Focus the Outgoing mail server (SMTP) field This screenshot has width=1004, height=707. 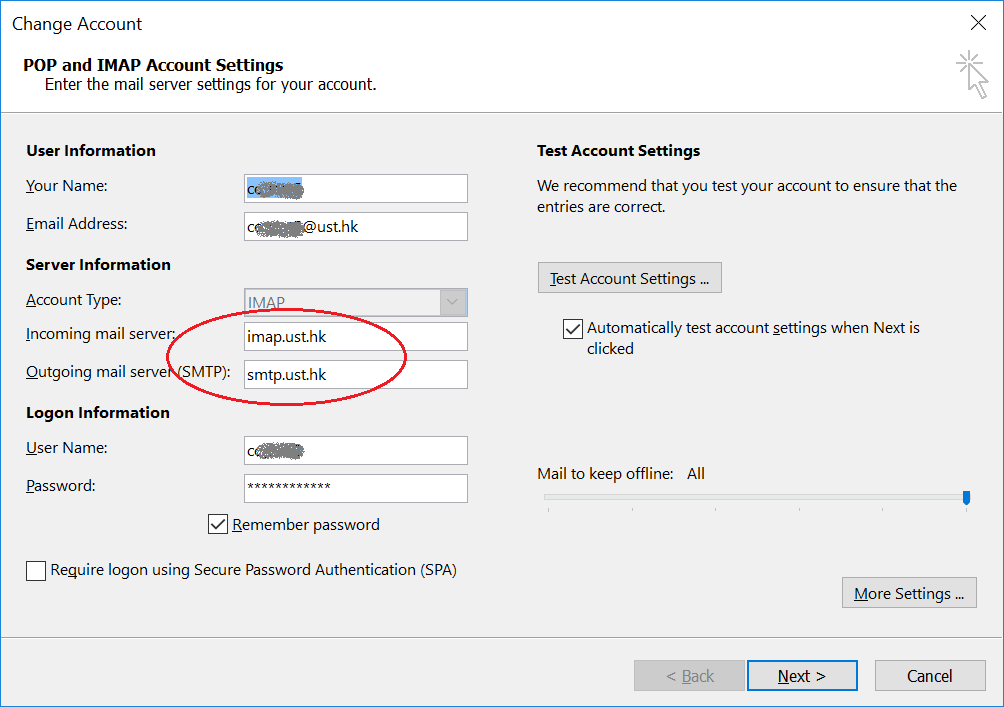(355, 375)
